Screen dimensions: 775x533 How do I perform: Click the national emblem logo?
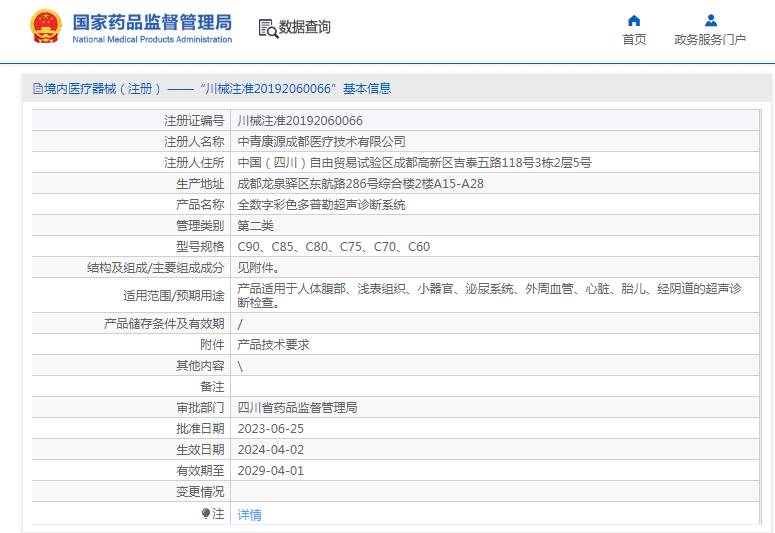coord(46,26)
